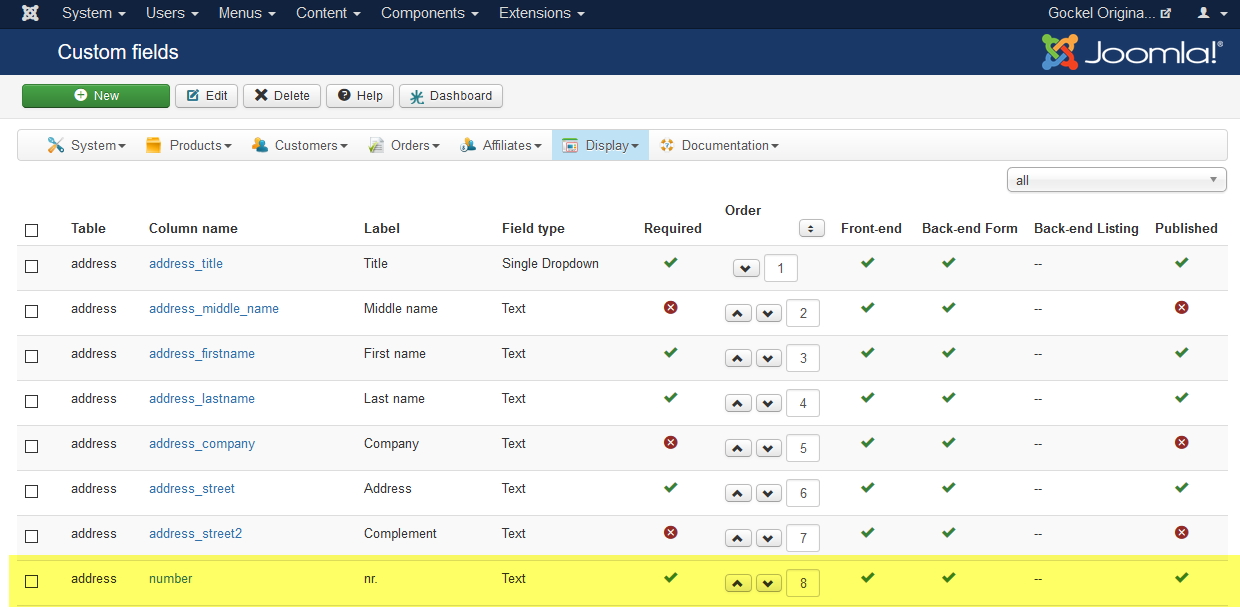Toggle required status for address_middle_name
The height and width of the screenshot is (607, 1240).
tap(671, 308)
